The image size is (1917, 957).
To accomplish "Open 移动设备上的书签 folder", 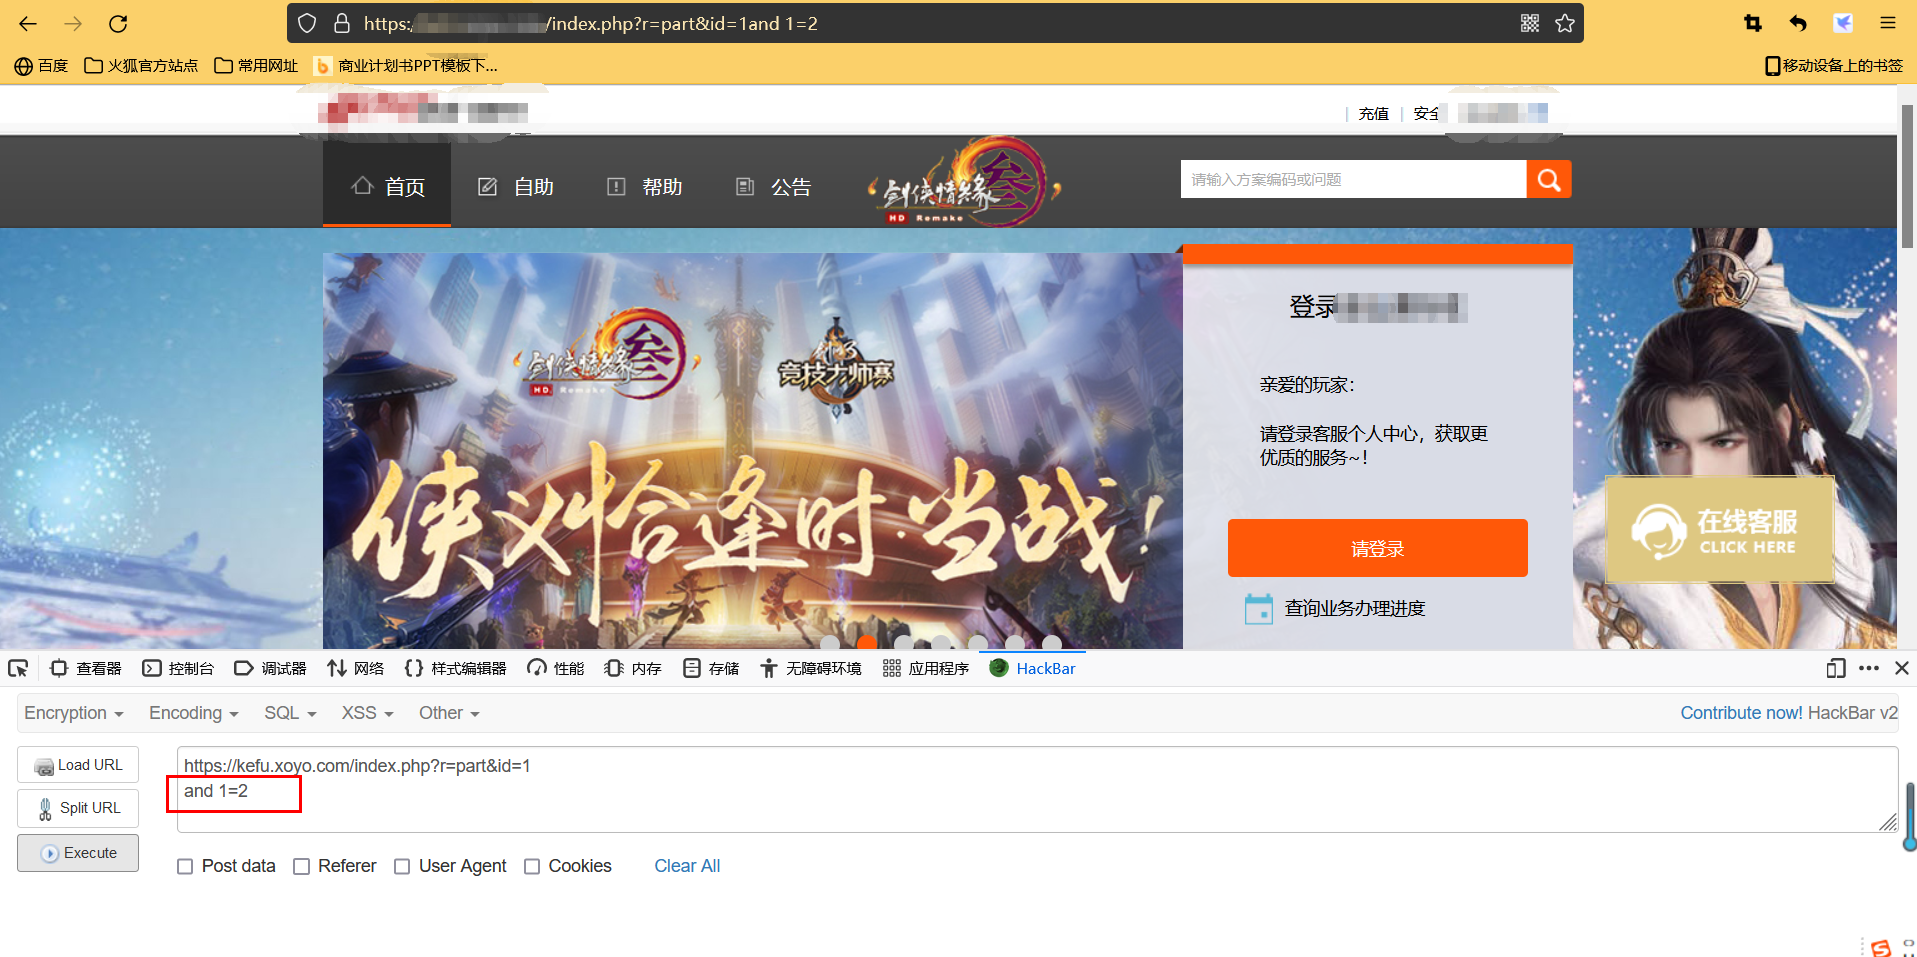I will click(x=1834, y=66).
